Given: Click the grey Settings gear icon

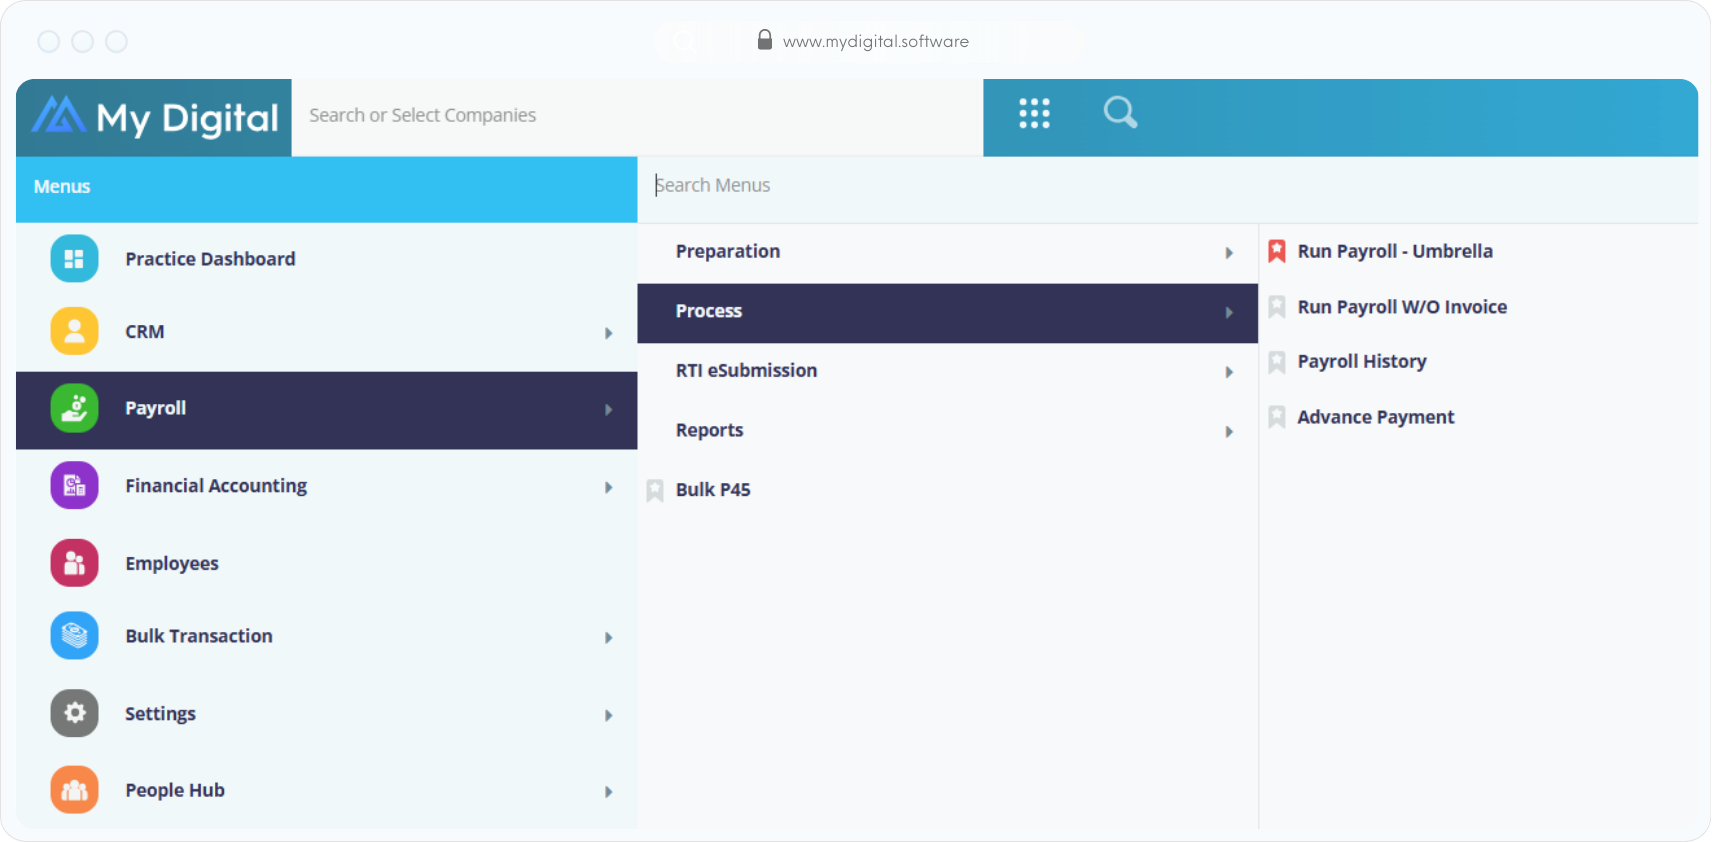Looking at the screenshot, I should pyautogui.click(x=74, y=713).
